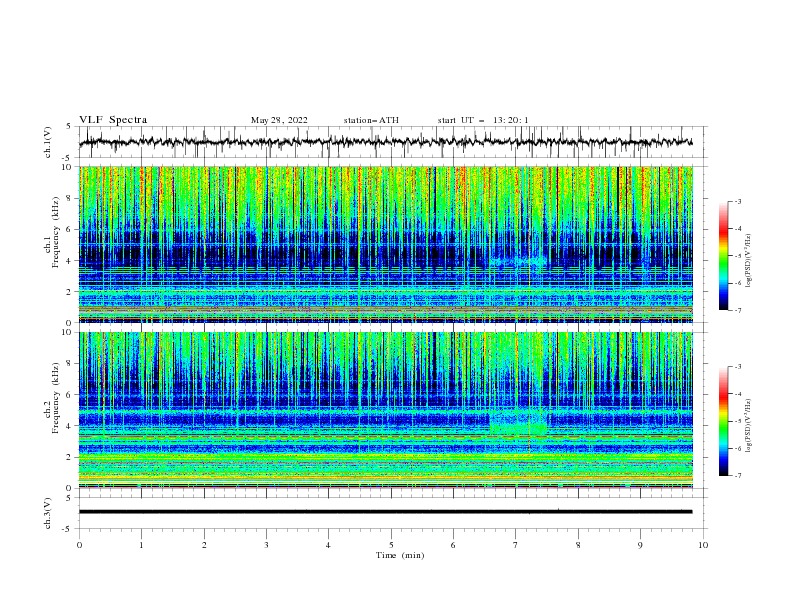The height and width of the screenshot is (612, 792).
Task: Click the lower ch.2 PSD color bar
Action: (x=724, y=421)
